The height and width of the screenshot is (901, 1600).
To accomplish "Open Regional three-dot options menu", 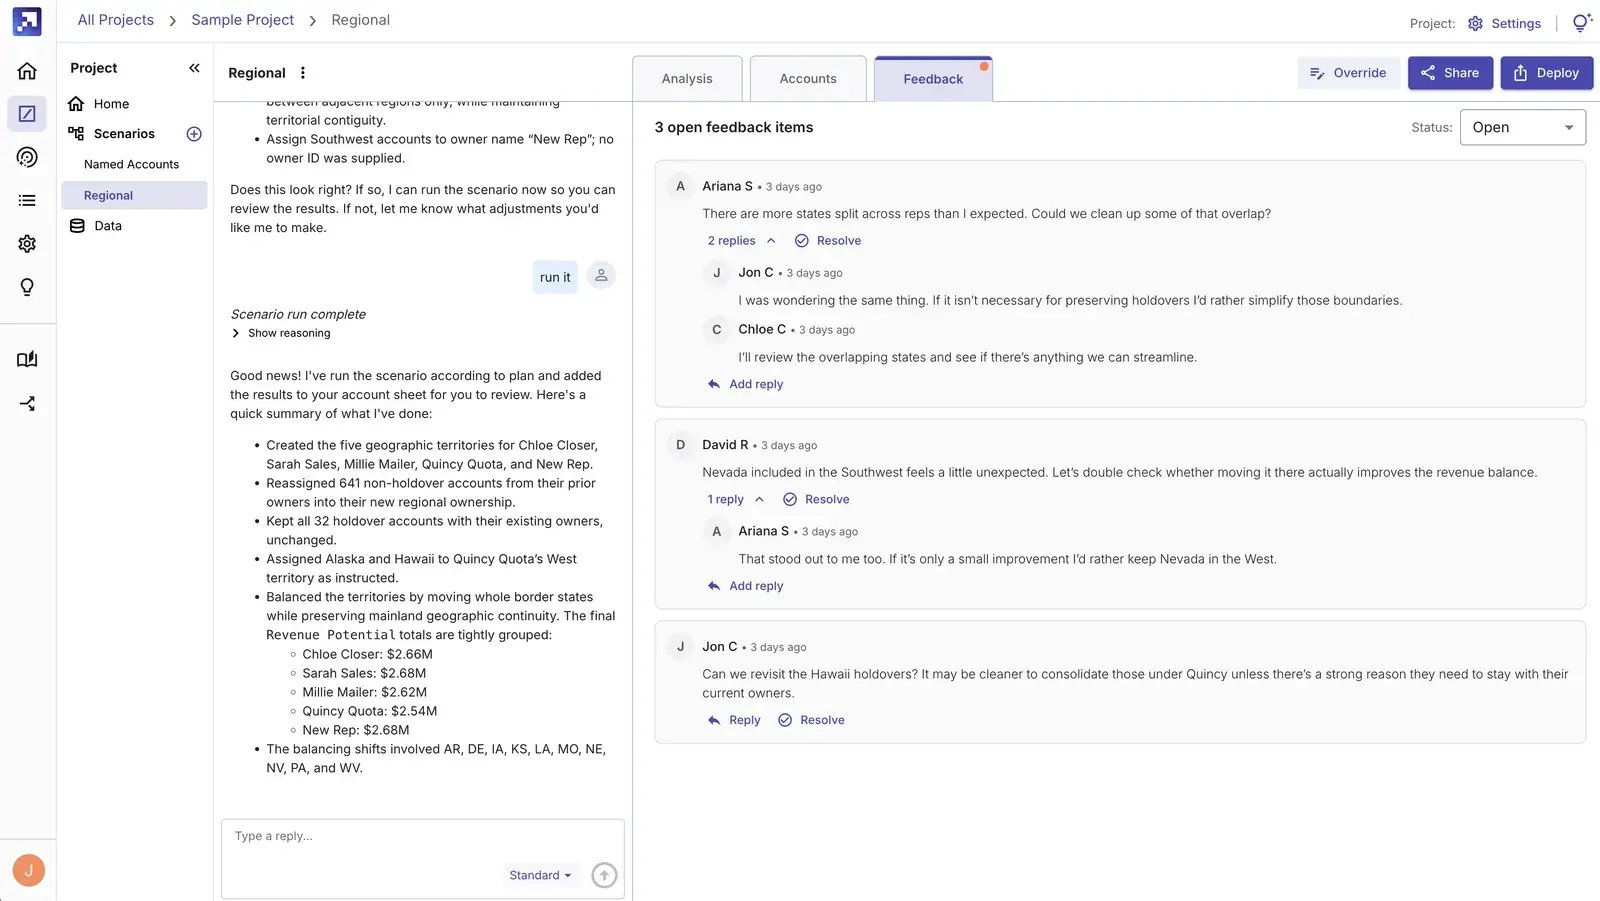I will pos(303,73).
